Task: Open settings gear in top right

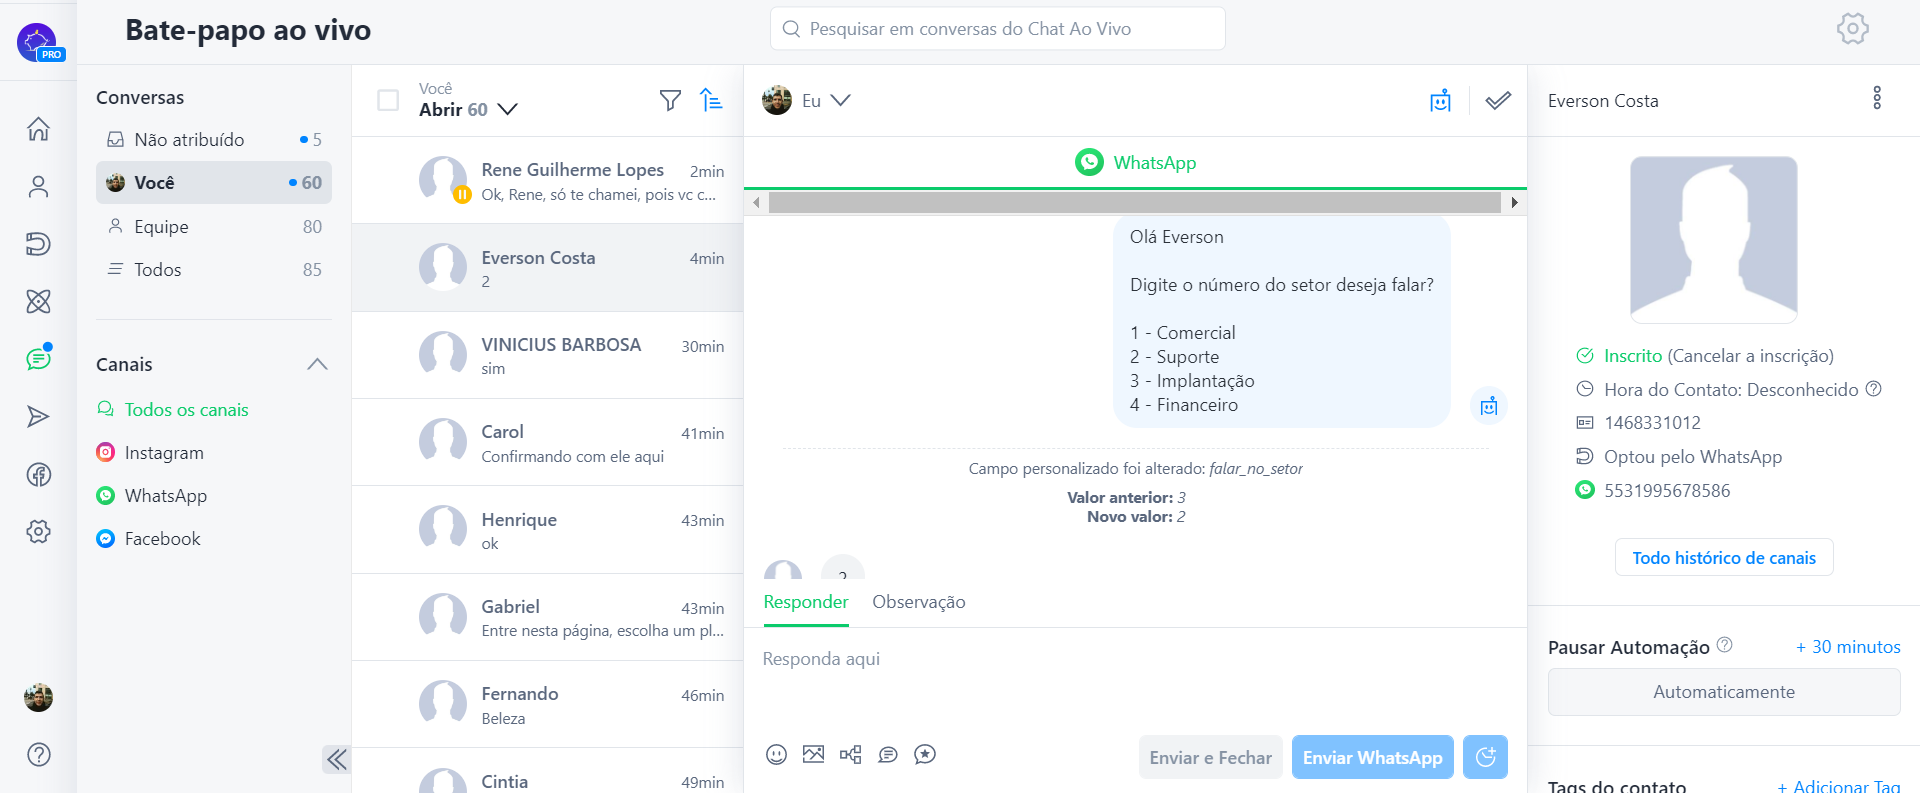Action: pos(1852,29)
